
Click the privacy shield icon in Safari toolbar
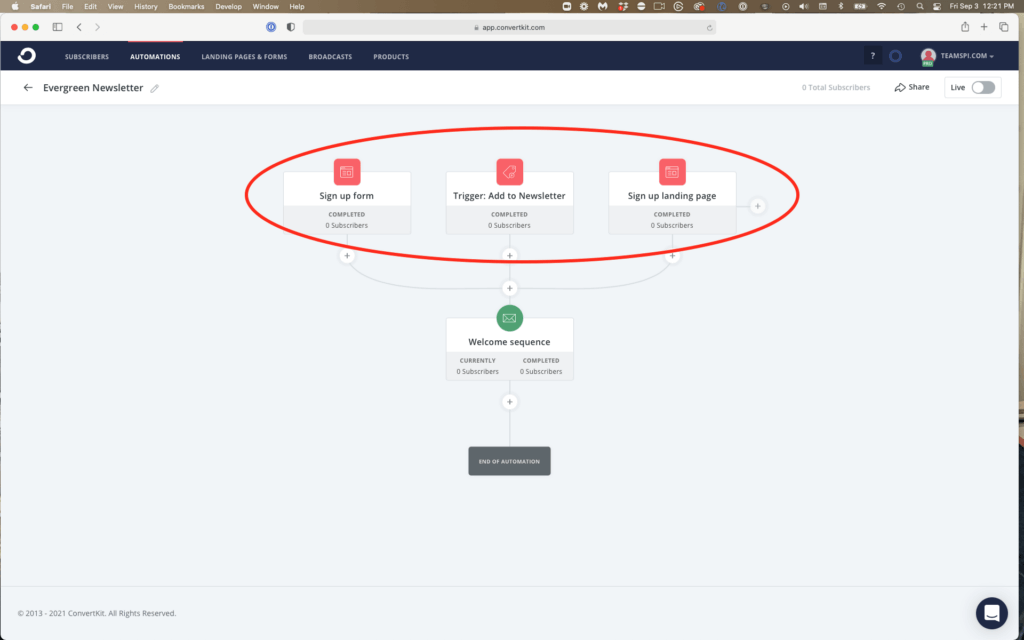coord(291,27)
